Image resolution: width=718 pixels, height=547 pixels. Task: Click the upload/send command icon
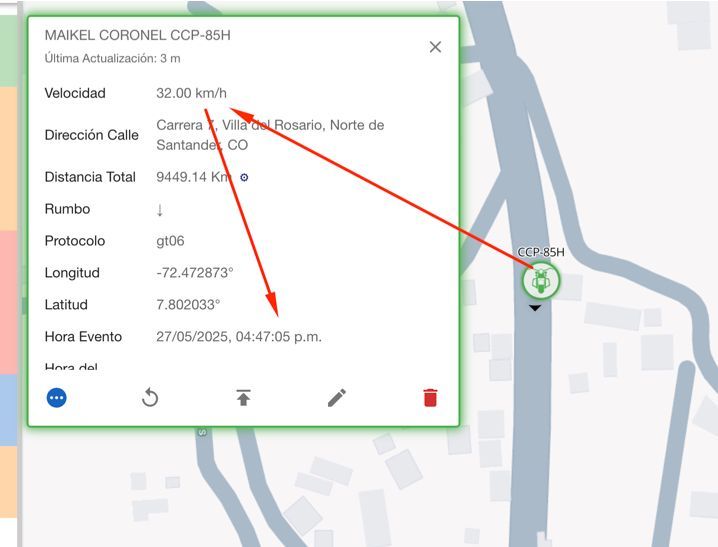click(243, 398)
